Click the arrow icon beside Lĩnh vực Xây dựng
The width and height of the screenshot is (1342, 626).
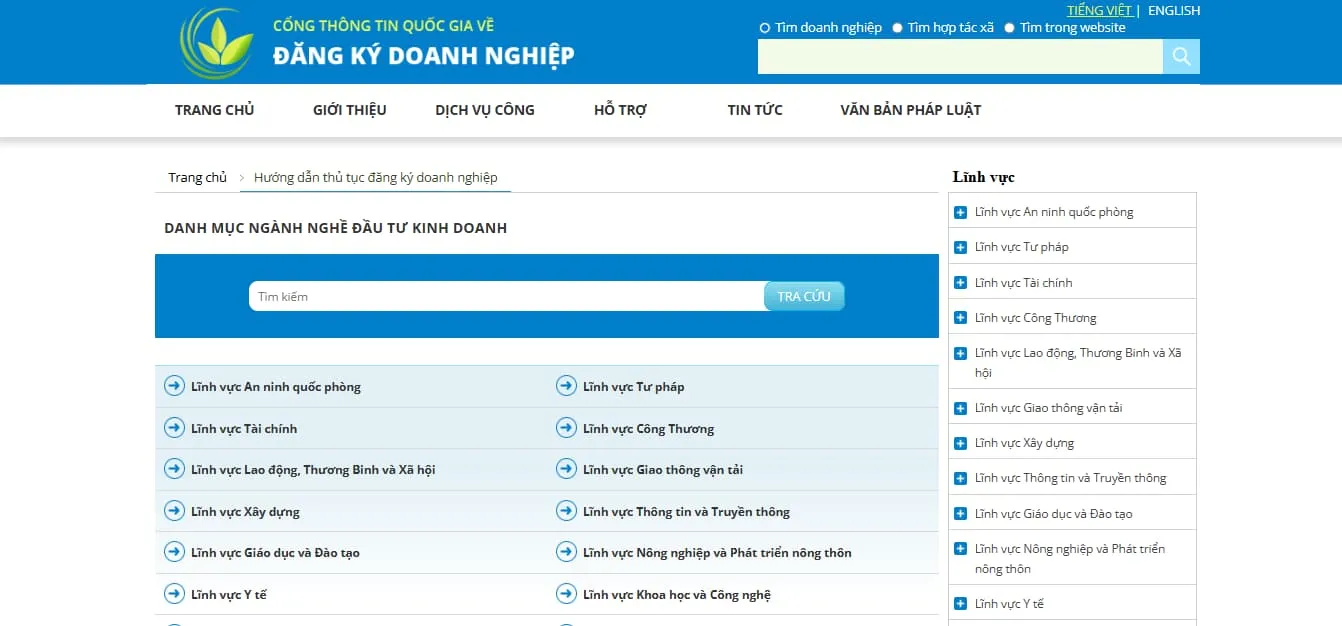[x=175, y=511]
